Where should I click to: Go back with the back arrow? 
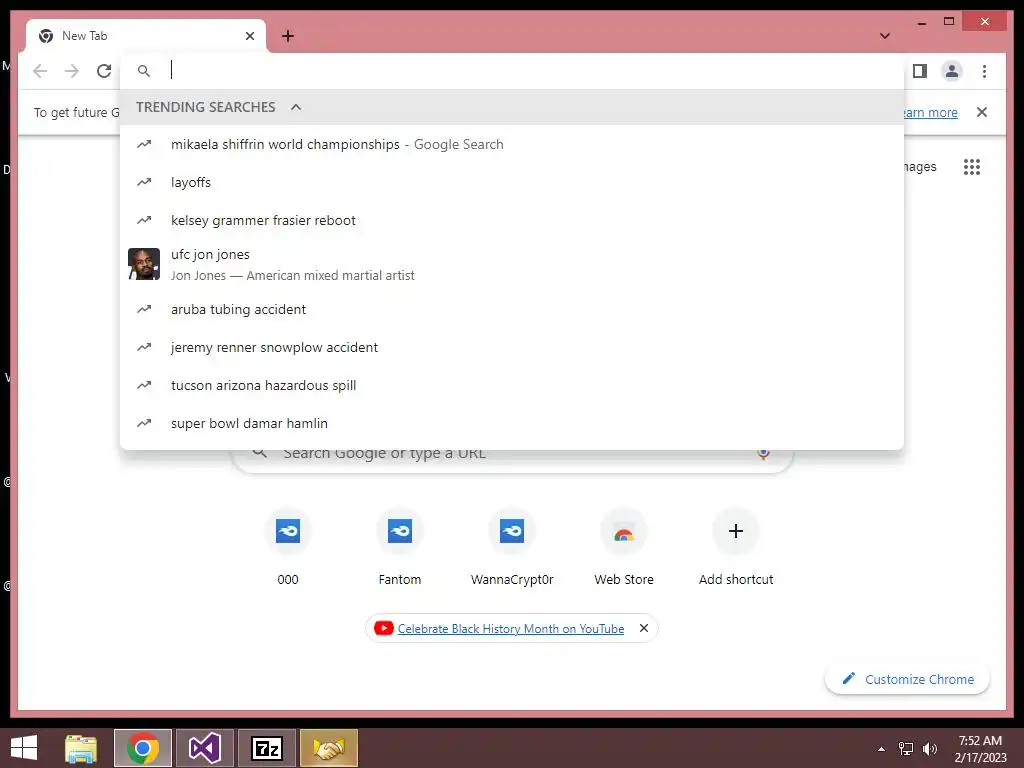[40, 71]
